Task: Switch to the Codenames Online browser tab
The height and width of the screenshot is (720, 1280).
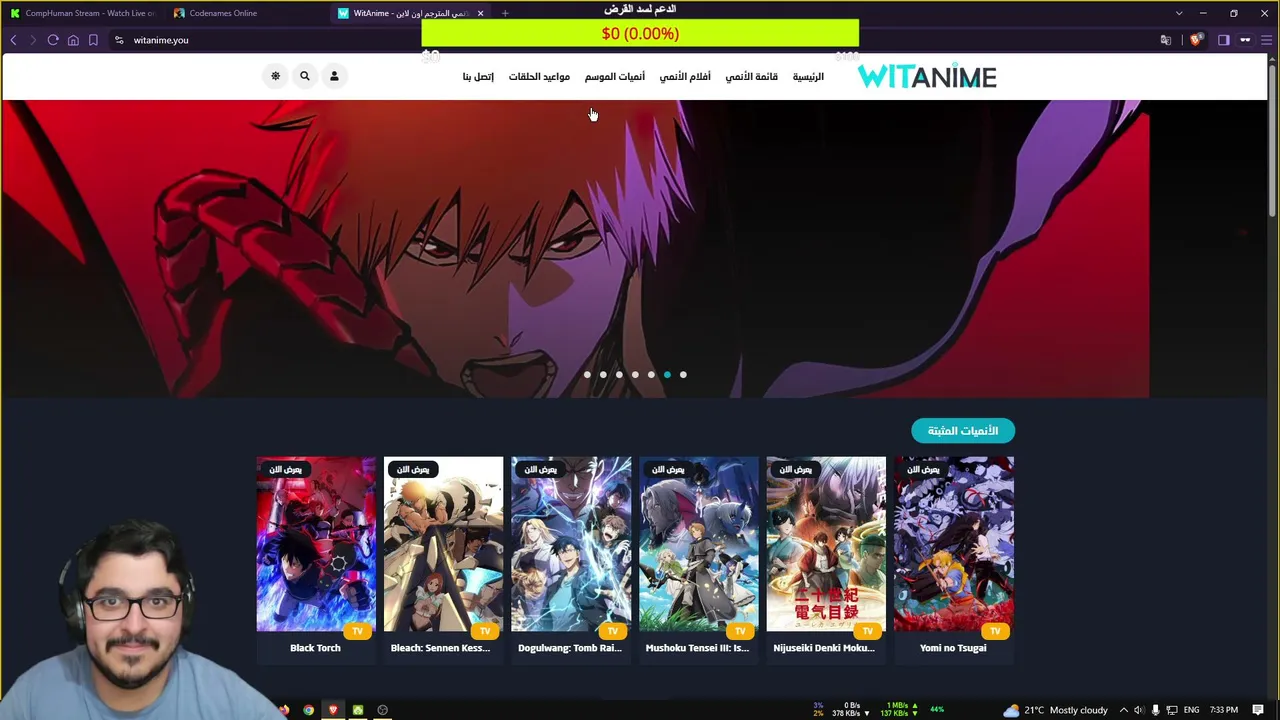Action: pyautogui.click(x=245, y=13)
